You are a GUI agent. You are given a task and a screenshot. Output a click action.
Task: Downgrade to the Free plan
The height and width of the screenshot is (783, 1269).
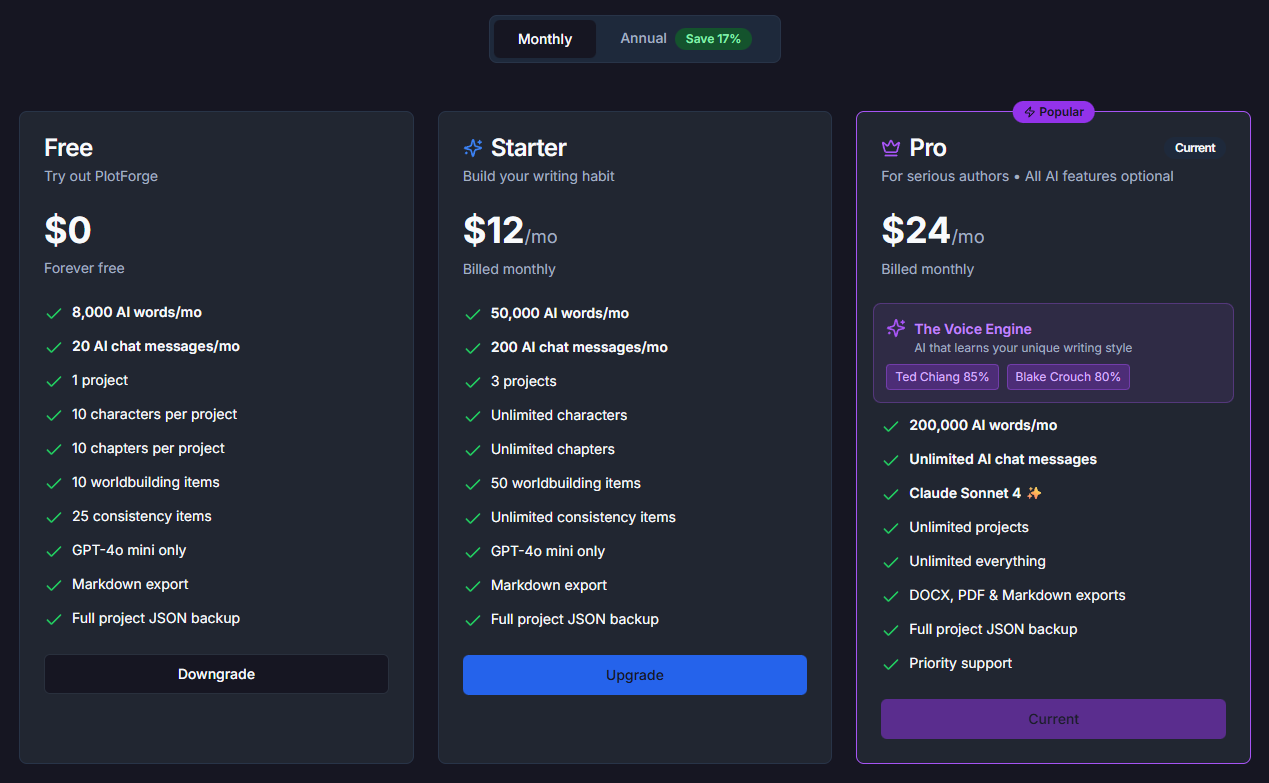216,674
